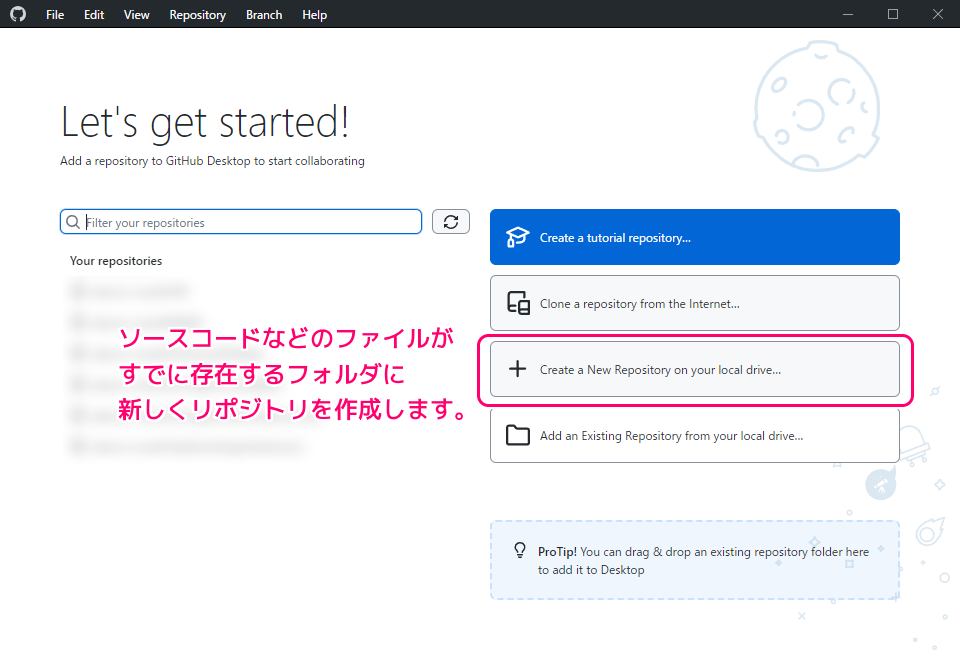Open the View menu
Image resolution: width=960 pixels, height=660 pixels.
pyautogui.click(x=137, y=15)
